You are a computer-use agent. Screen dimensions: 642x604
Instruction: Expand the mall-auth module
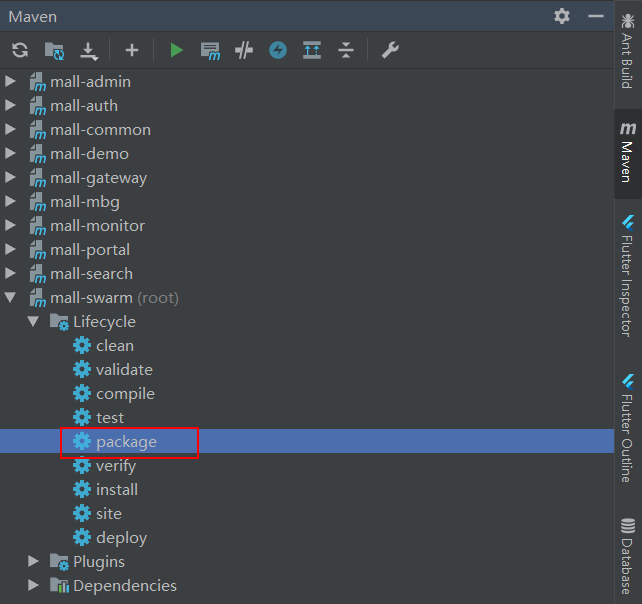coord(10,105)
